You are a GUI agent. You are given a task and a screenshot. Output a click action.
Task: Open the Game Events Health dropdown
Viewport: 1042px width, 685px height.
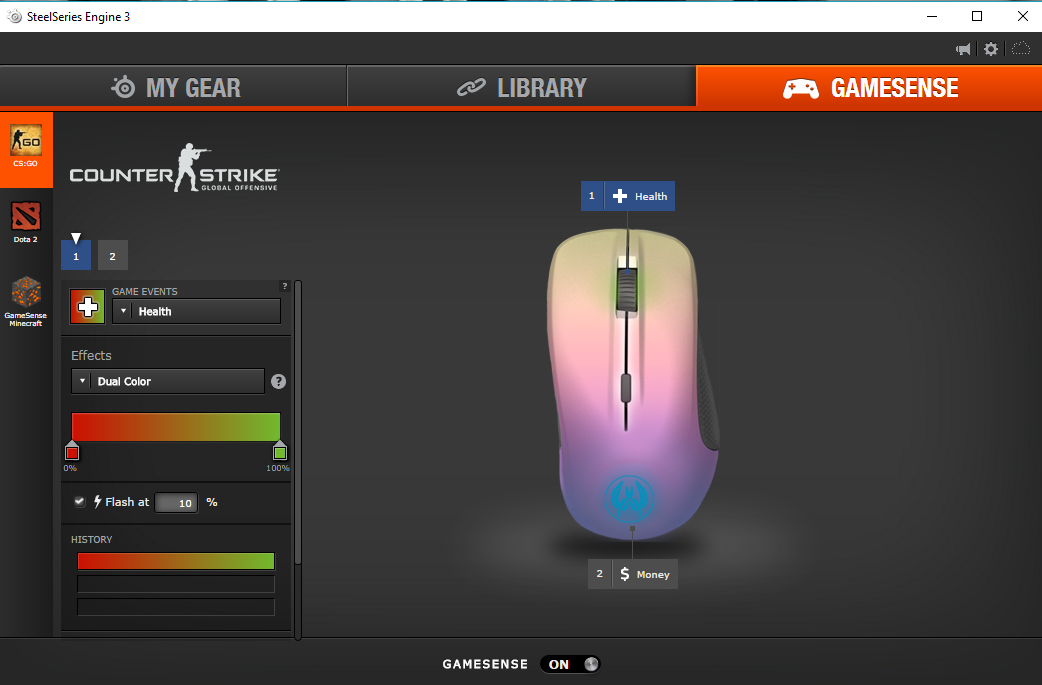coord(196,311)
